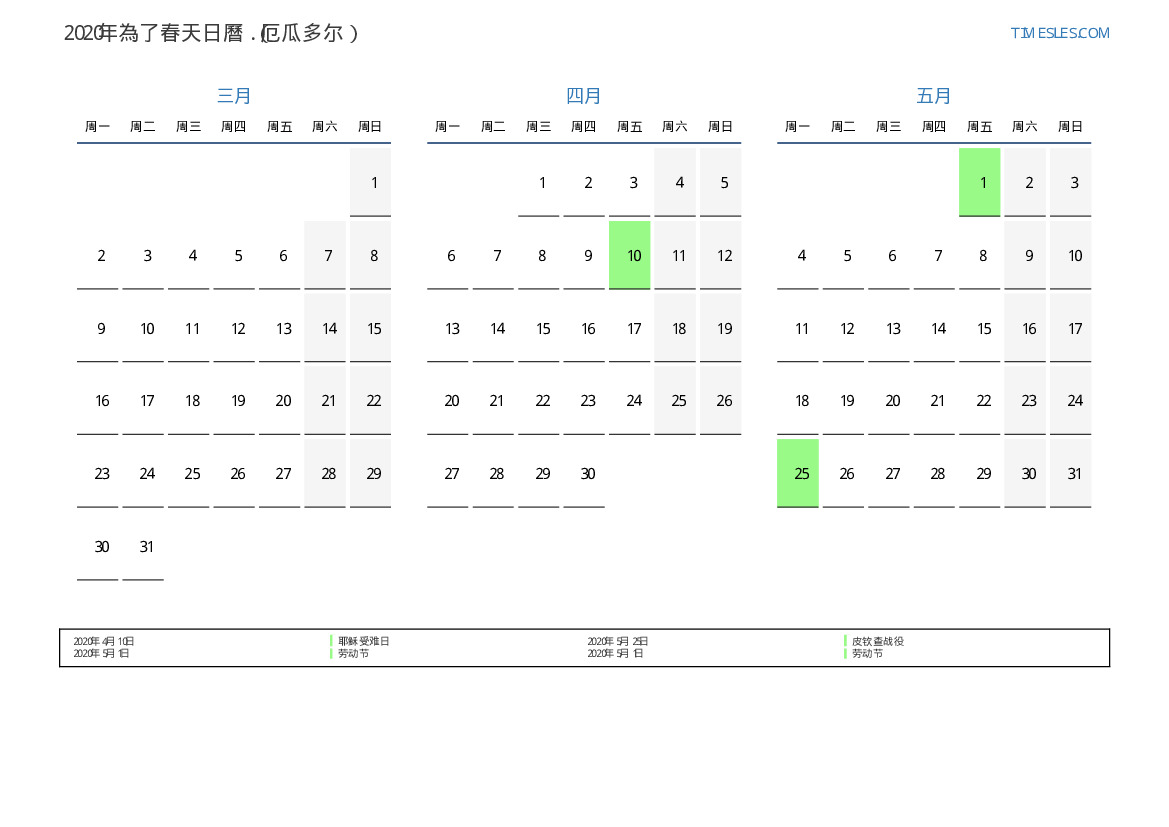1169x827 pixels.
Task: Select the highlighted May 25 date
Action: point(798,473)
